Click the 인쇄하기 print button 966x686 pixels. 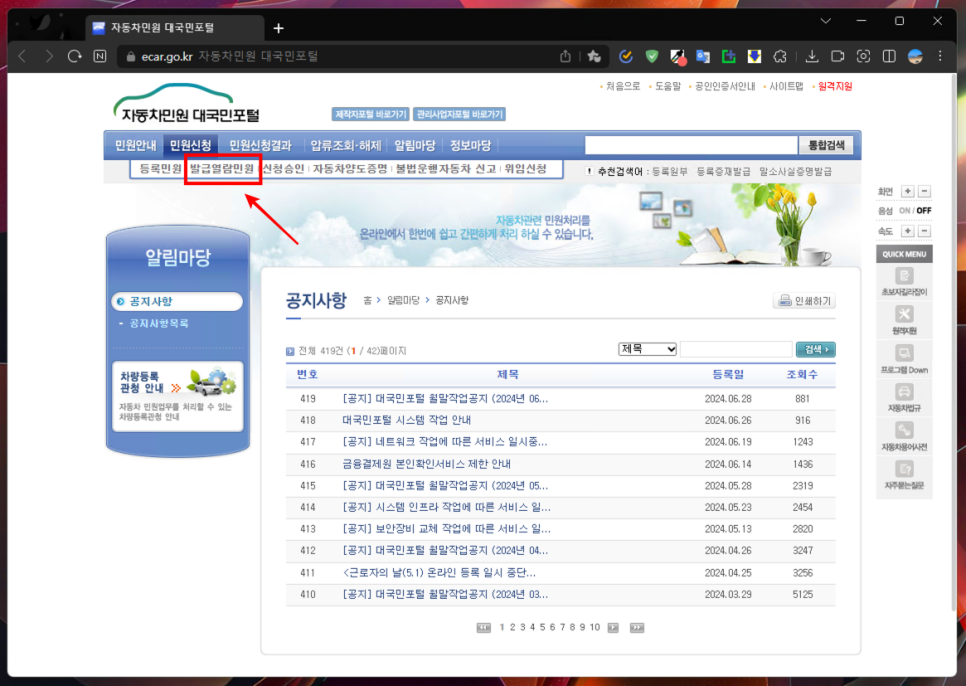coord(804,301)
